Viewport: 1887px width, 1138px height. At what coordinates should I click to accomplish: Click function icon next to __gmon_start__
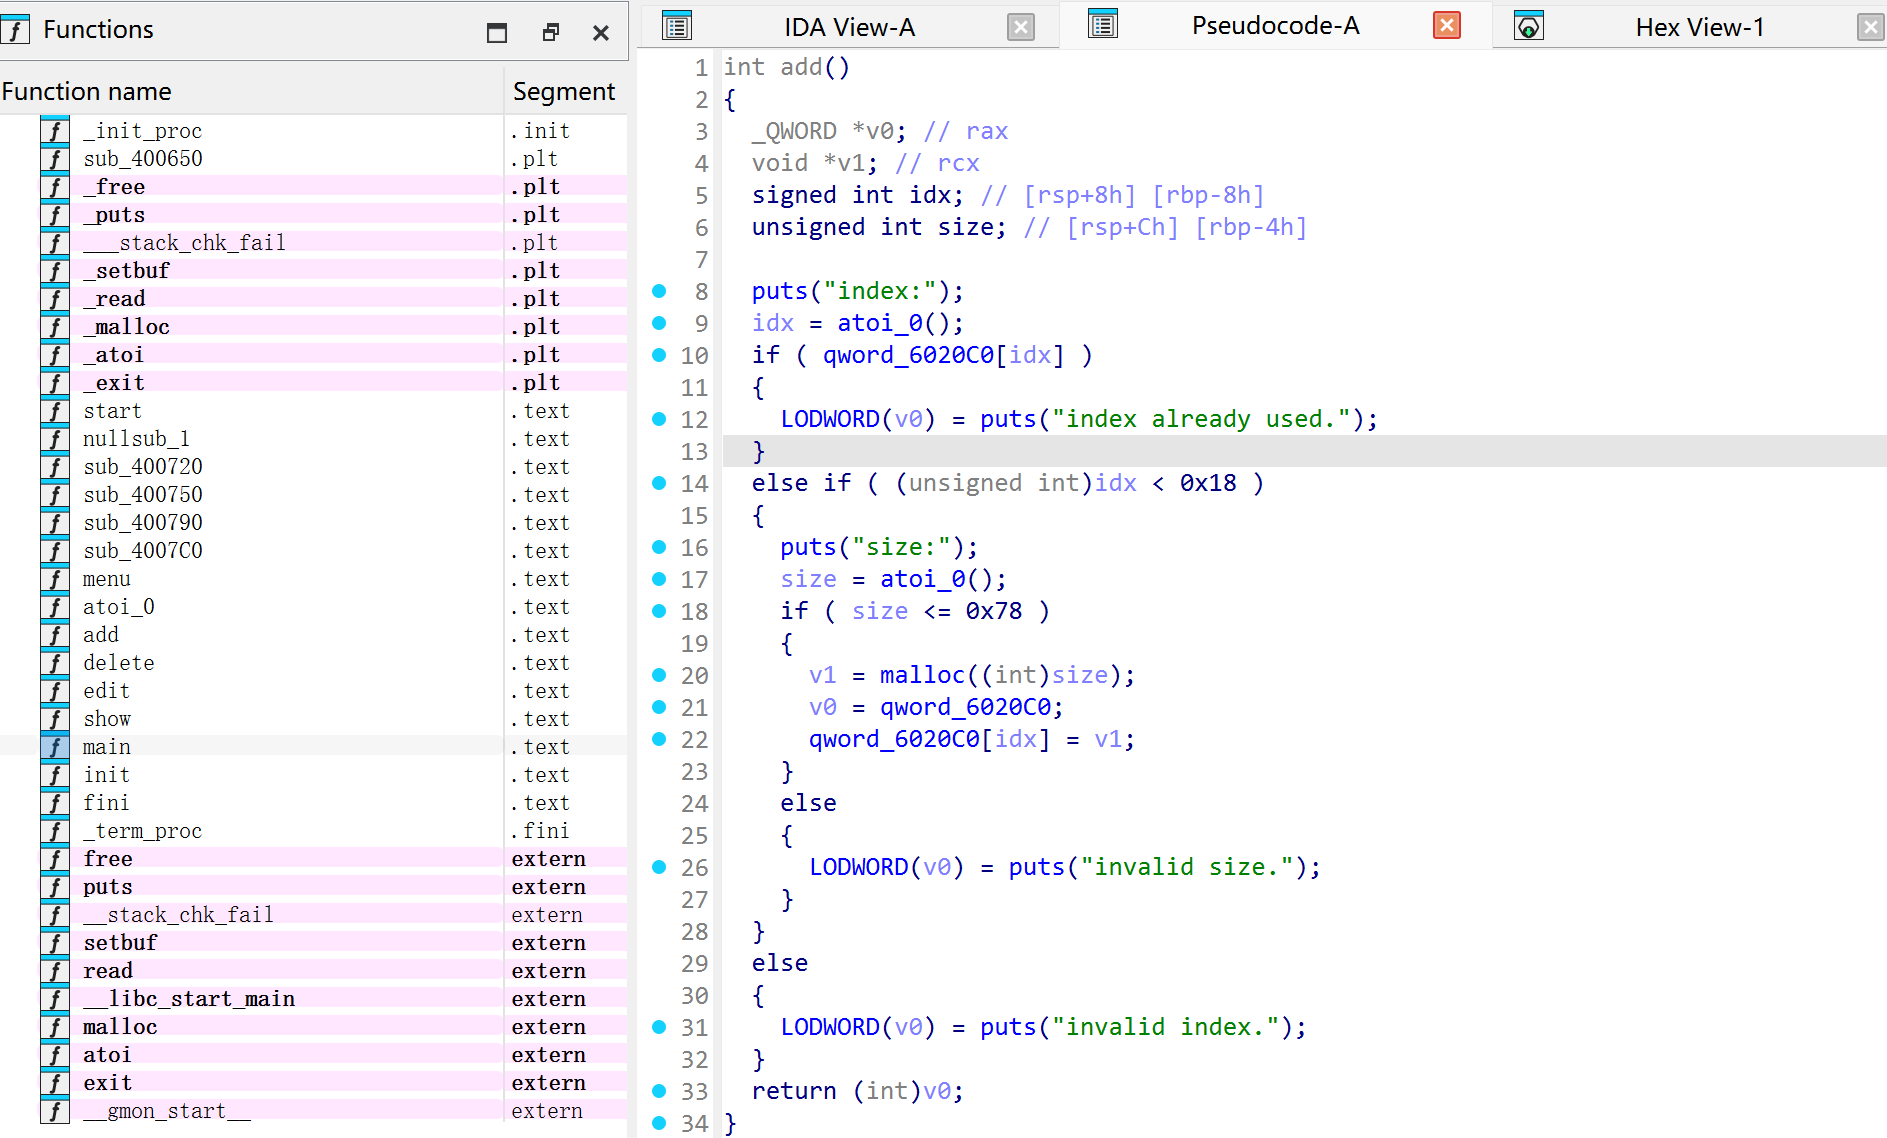[55, 1111]
